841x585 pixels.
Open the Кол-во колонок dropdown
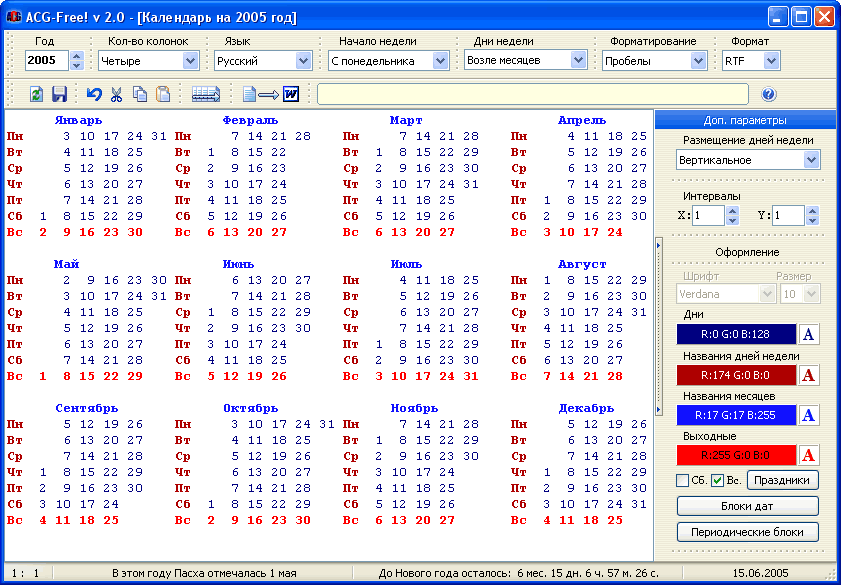pyautogui.click(x=190, y=61)
